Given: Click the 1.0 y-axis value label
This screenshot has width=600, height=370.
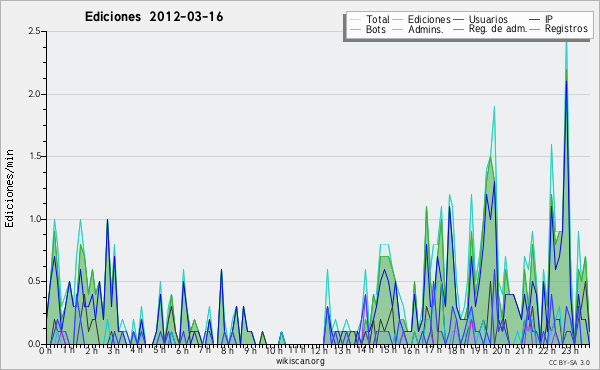Looking at the screenshot, I should pos(34,219).
